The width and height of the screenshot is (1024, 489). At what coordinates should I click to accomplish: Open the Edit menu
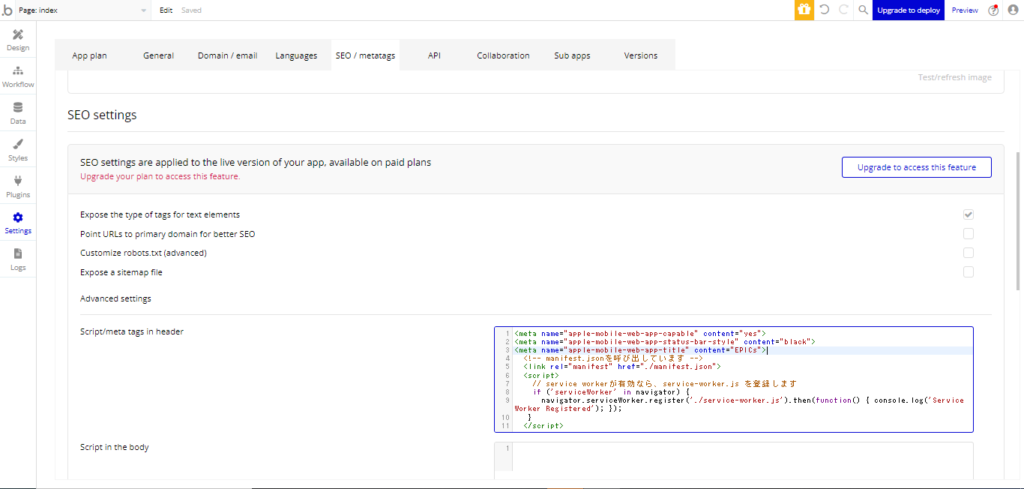166,10
